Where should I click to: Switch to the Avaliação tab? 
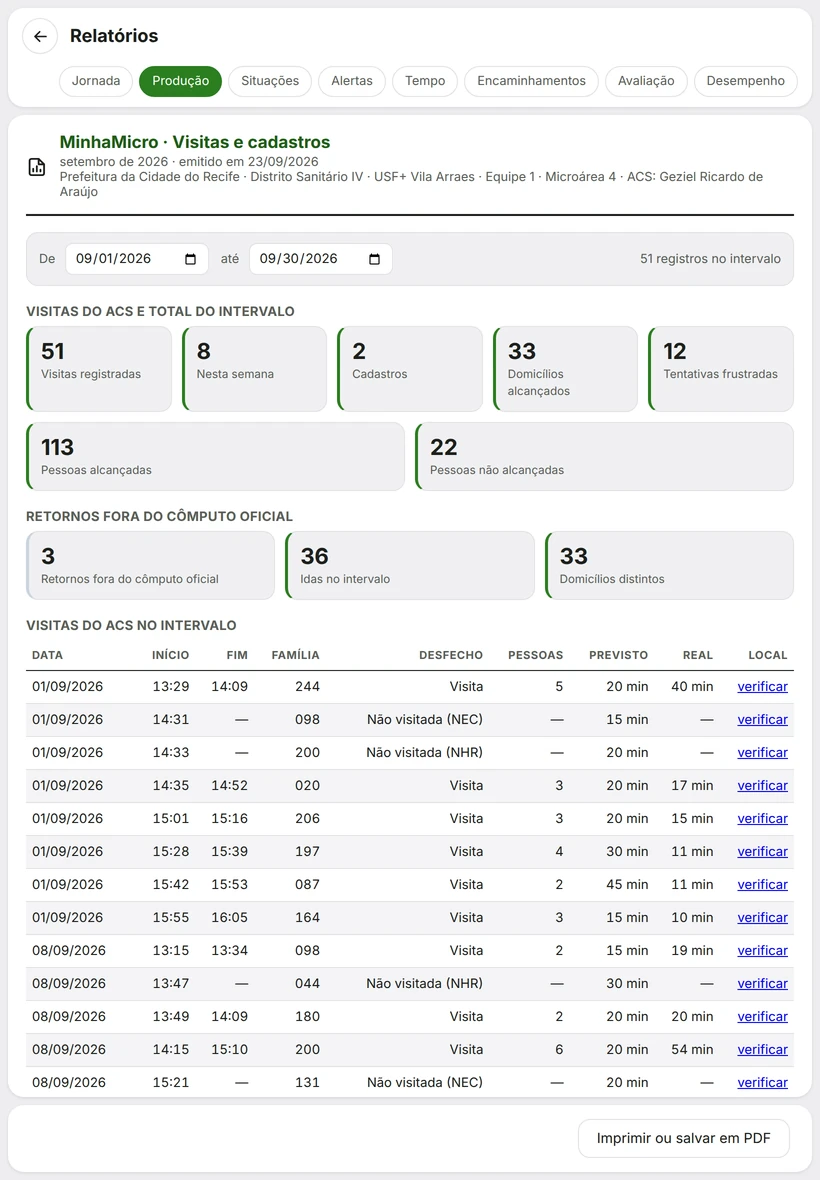click(646, 81)
